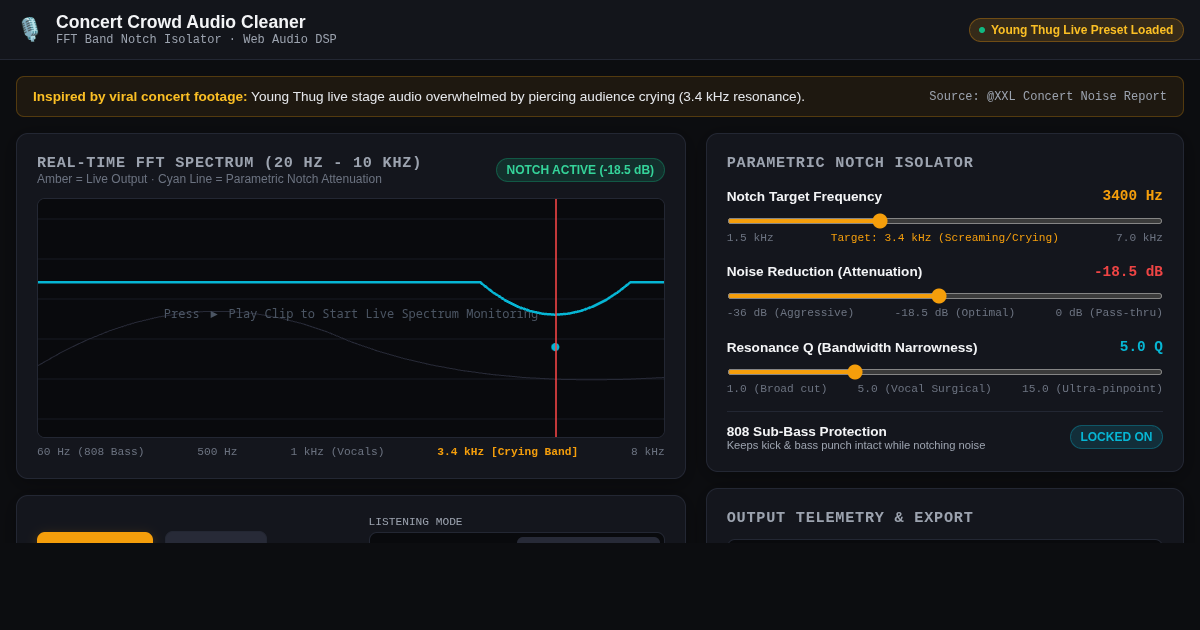This screenshot has height=630, width=1200.
Task: Click the 1 kHz (Vocals) axis label
Action: (x=337, y=452)
